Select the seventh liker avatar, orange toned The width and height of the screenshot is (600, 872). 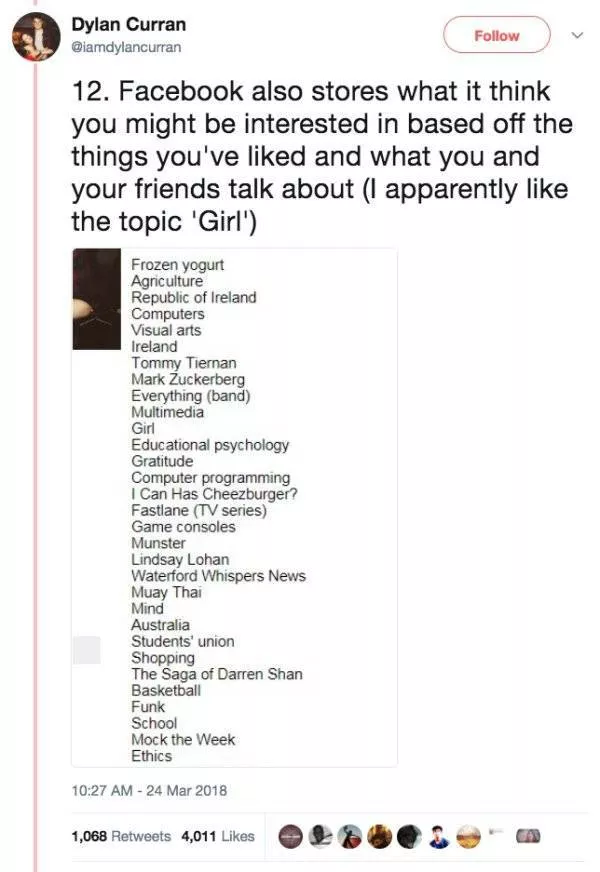pos(468,836)
